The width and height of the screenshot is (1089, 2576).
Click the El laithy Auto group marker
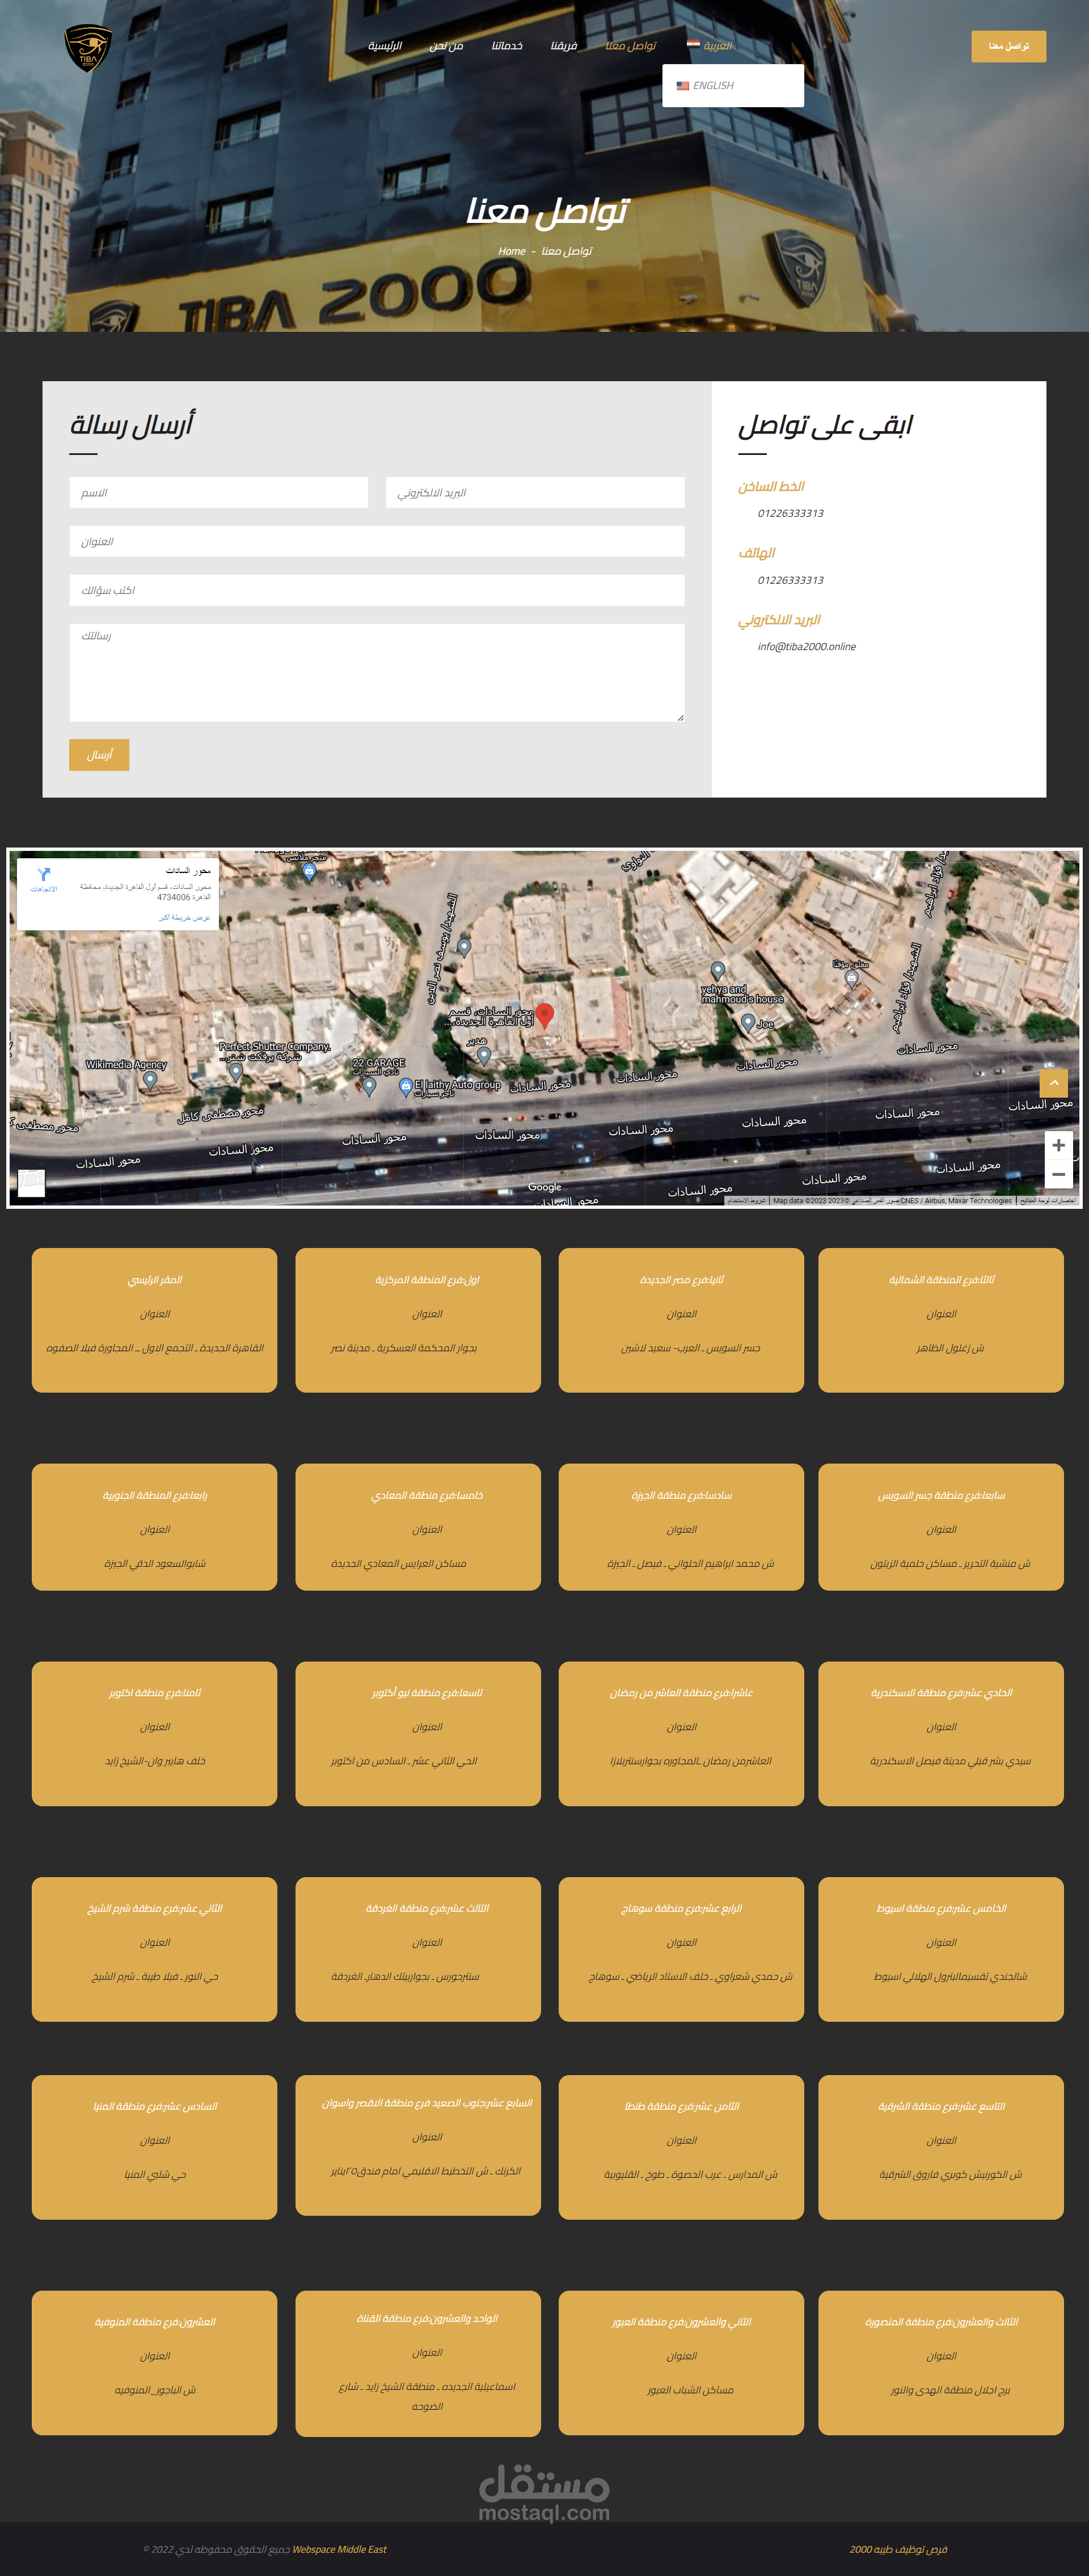click(x=406, y=1086)
